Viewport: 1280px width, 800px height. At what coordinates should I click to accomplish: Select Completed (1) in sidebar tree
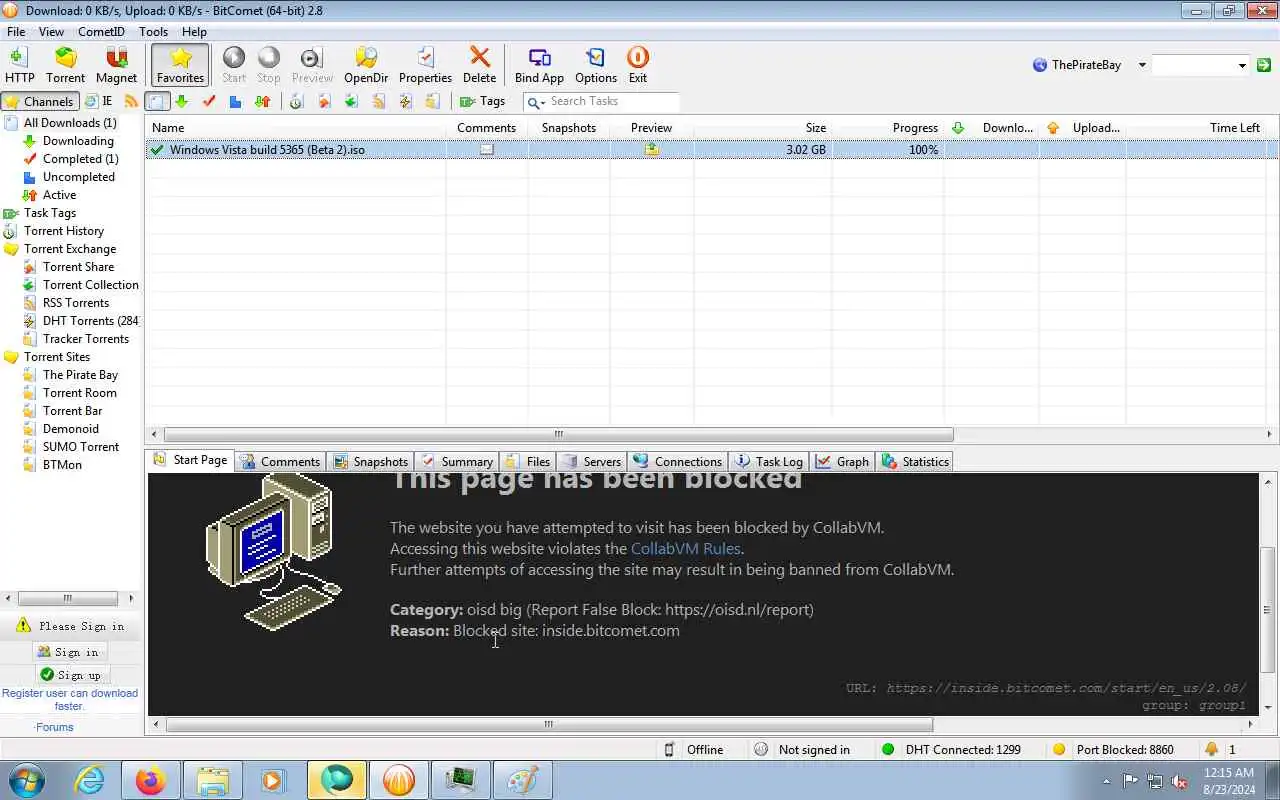(x=80, y=159)
